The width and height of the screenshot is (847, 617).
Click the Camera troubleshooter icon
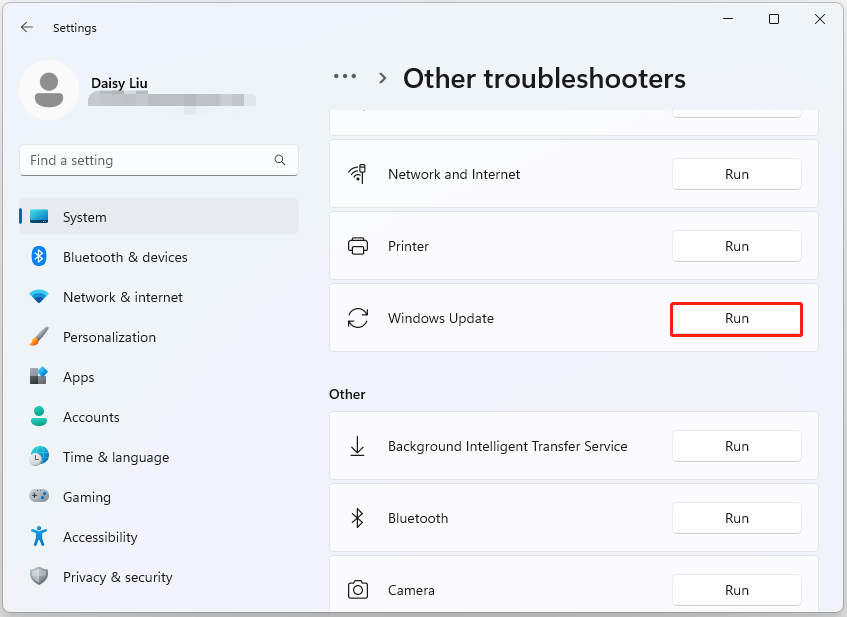click(358, 590)
